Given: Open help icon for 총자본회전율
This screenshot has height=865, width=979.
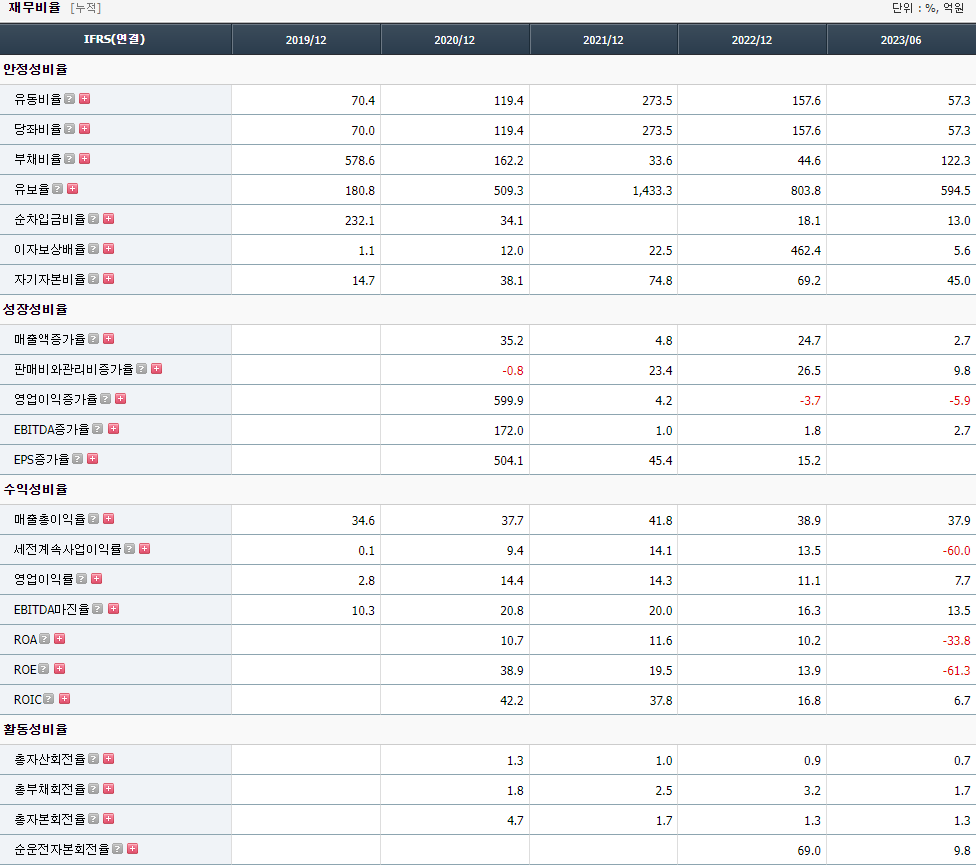Looking at the screenshot, I should (94, 818).
